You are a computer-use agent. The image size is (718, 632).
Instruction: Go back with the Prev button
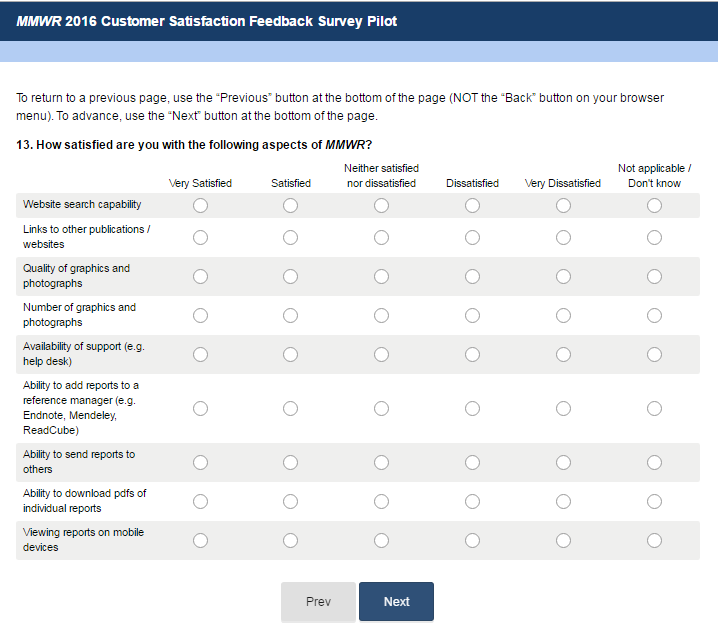point(318,602)
